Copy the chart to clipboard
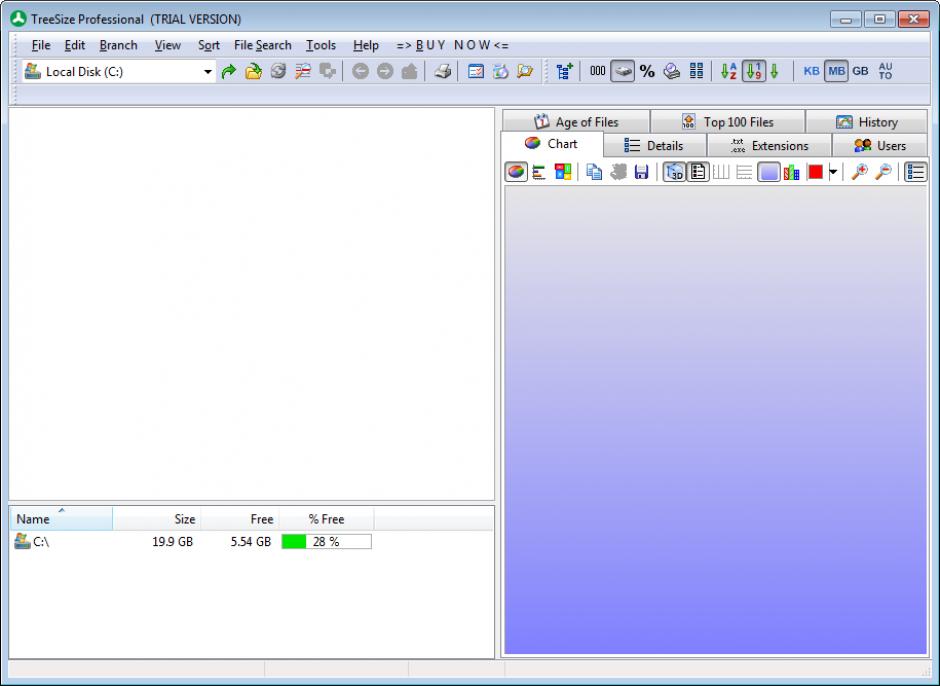The height and width of the screenshot is (686, 940). coord(594,172)
